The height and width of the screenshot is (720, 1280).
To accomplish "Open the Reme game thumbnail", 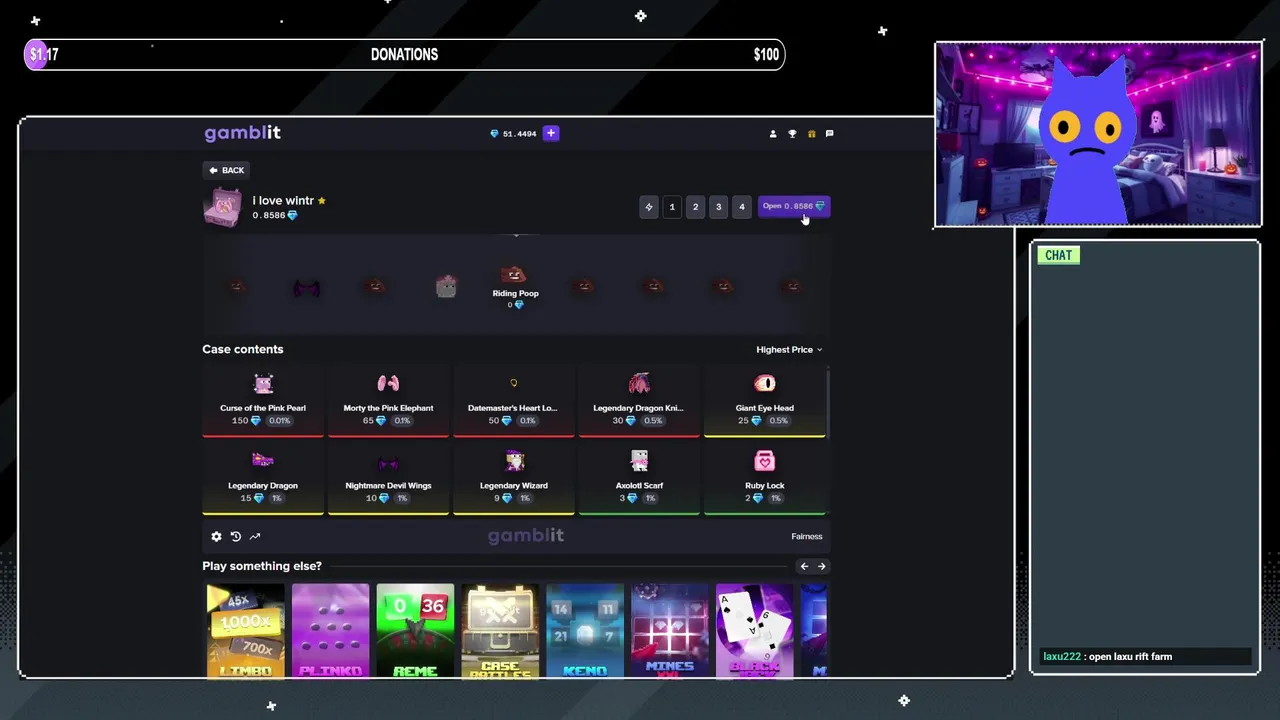I will tap(415, 631).
